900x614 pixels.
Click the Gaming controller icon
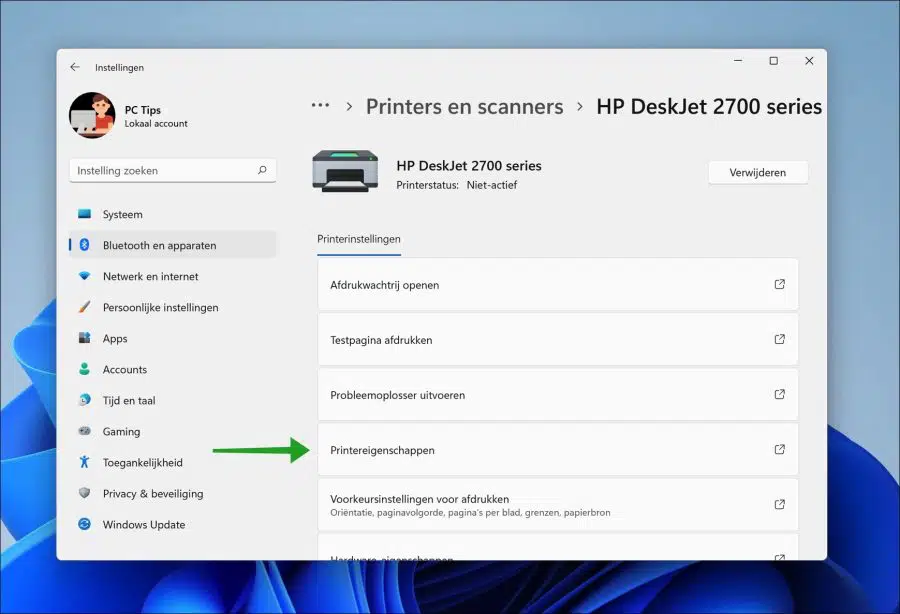(x=84, y=431)
